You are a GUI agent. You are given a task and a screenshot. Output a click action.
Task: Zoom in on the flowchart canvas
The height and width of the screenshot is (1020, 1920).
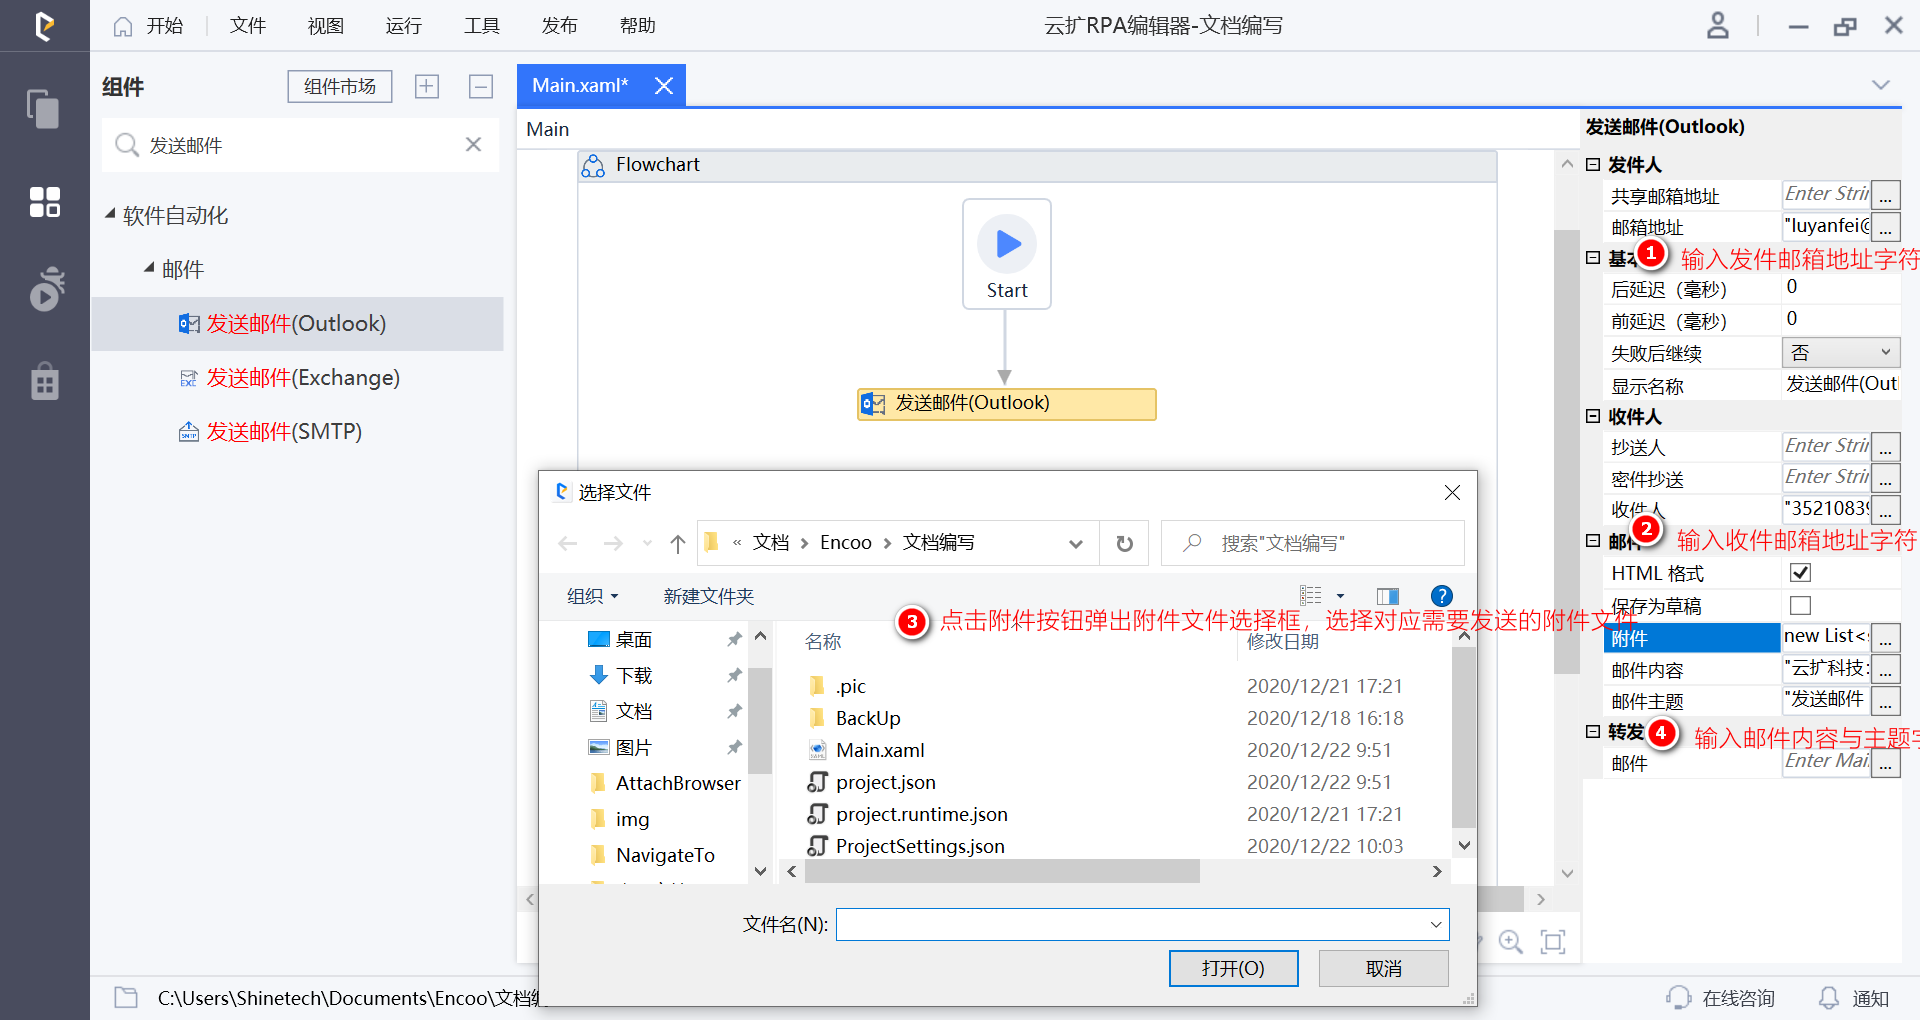(1510, 942)
